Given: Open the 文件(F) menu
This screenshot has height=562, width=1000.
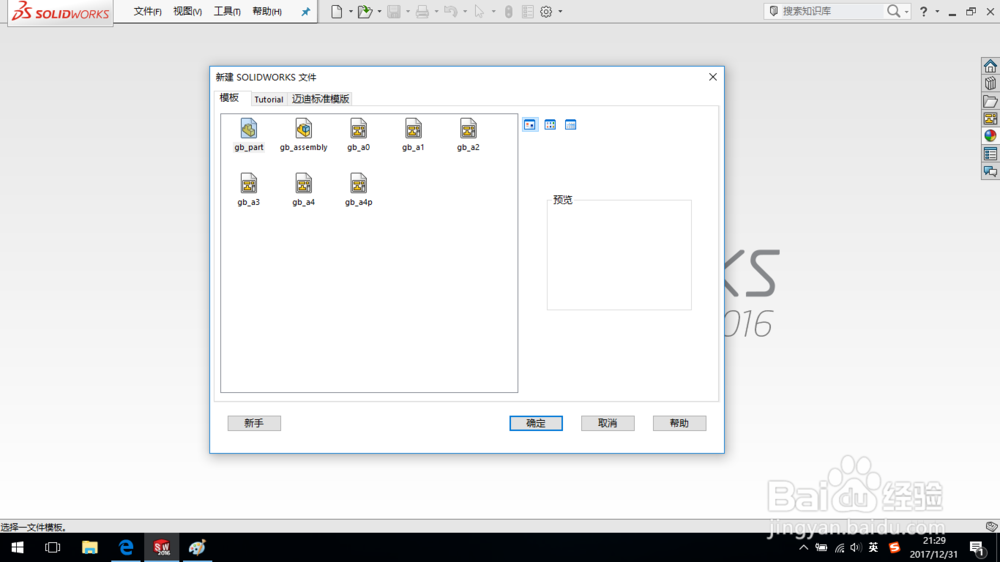Looking at the screenshot, I should click(147, 11).
